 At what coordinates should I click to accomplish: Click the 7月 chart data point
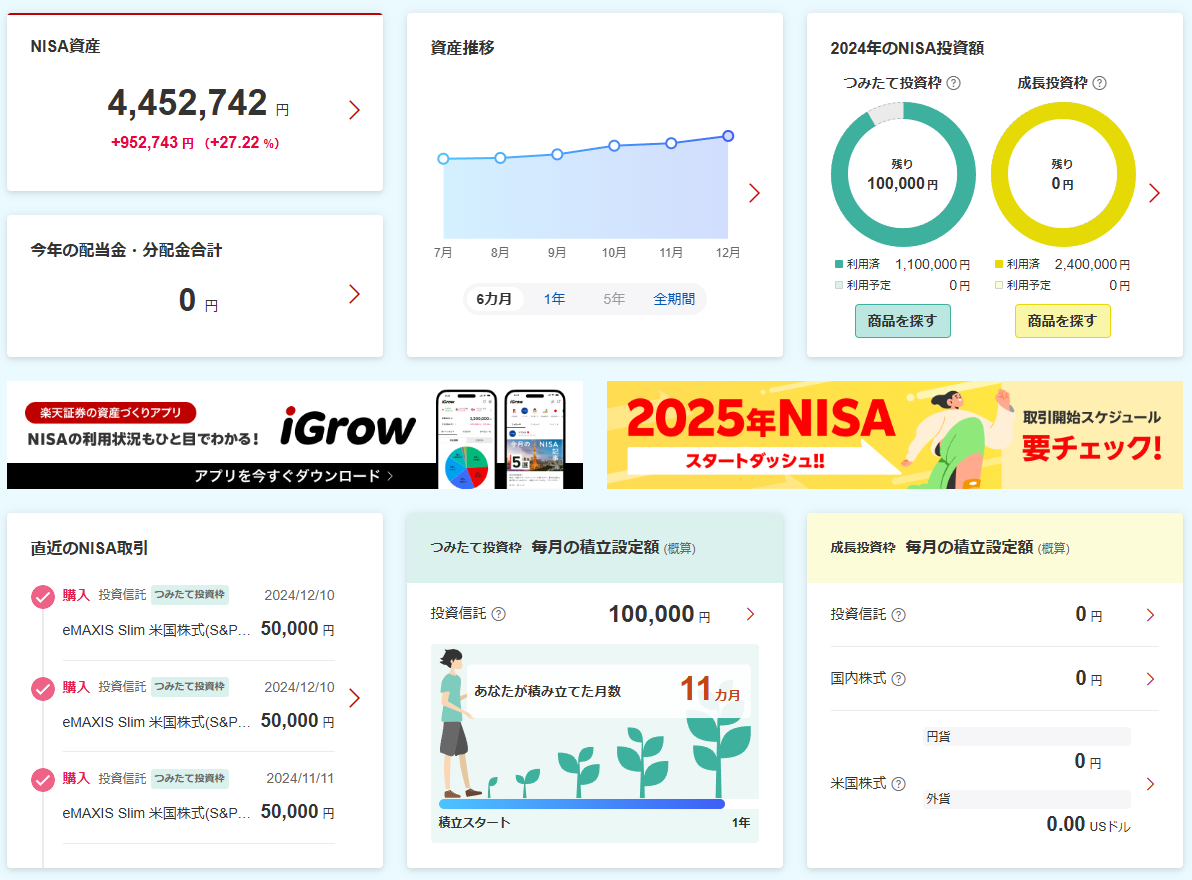[x=443, y=159]
